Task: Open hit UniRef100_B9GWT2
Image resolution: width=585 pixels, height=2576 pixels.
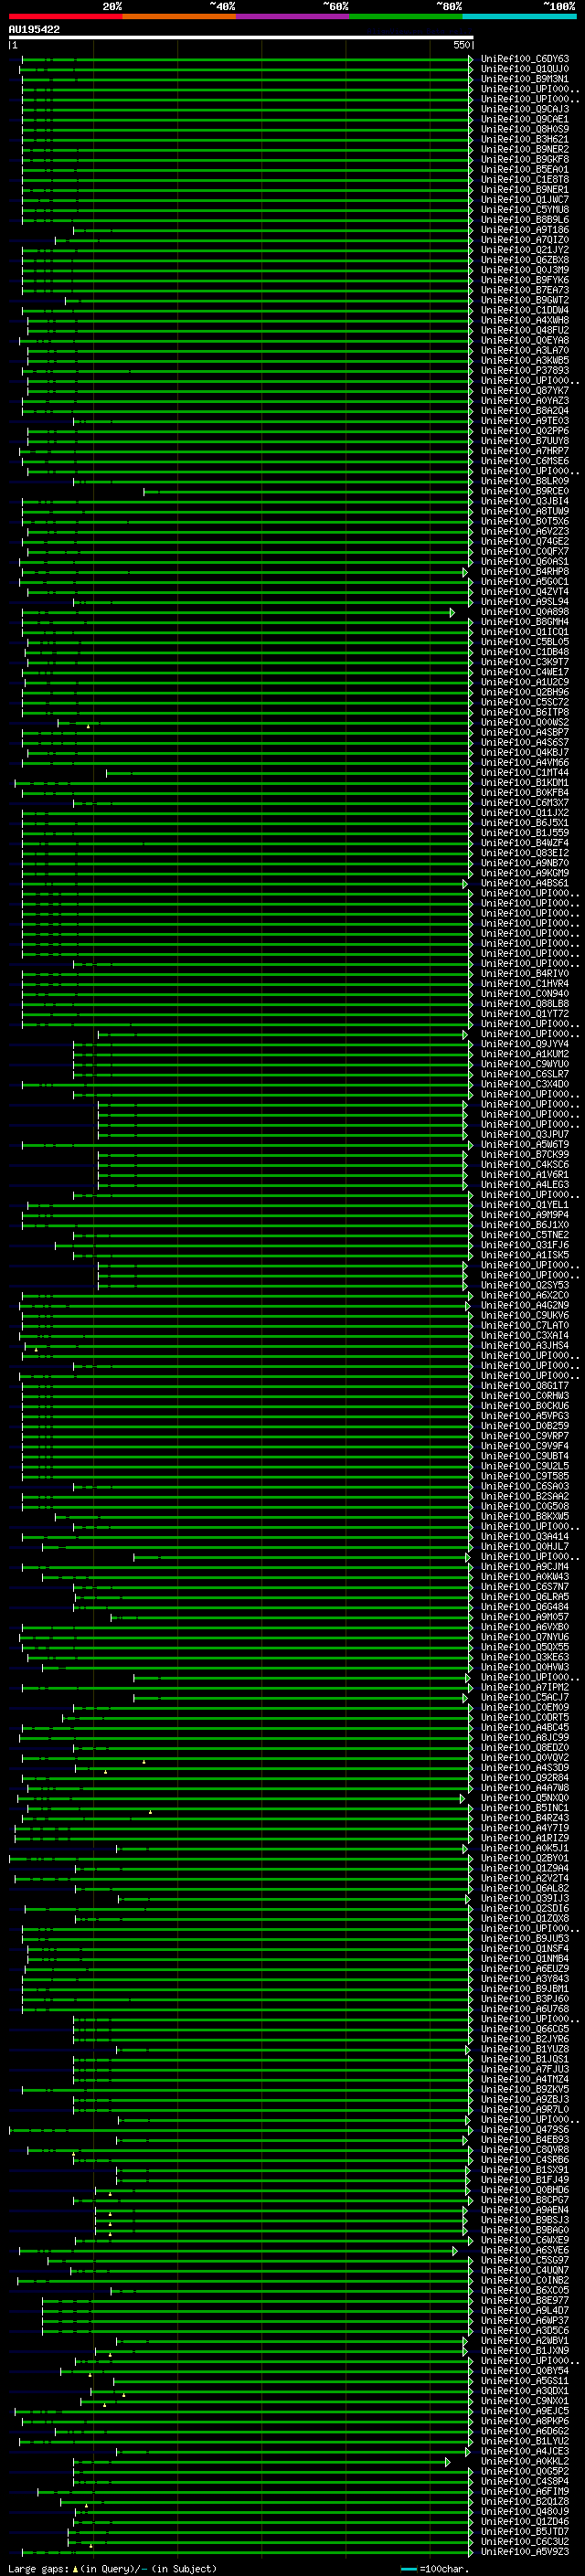Action: click(524, 300)
